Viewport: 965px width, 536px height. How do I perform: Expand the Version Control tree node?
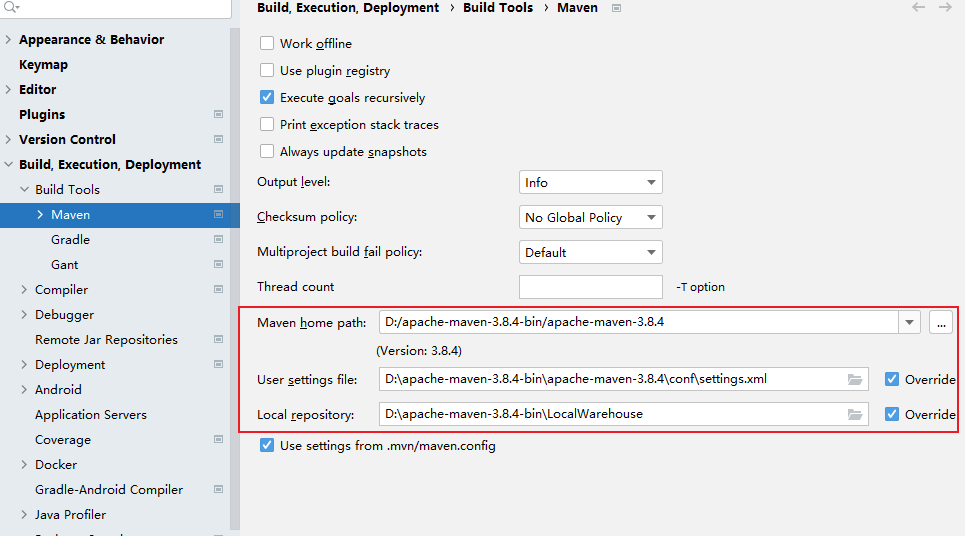(x=9, y=140)
